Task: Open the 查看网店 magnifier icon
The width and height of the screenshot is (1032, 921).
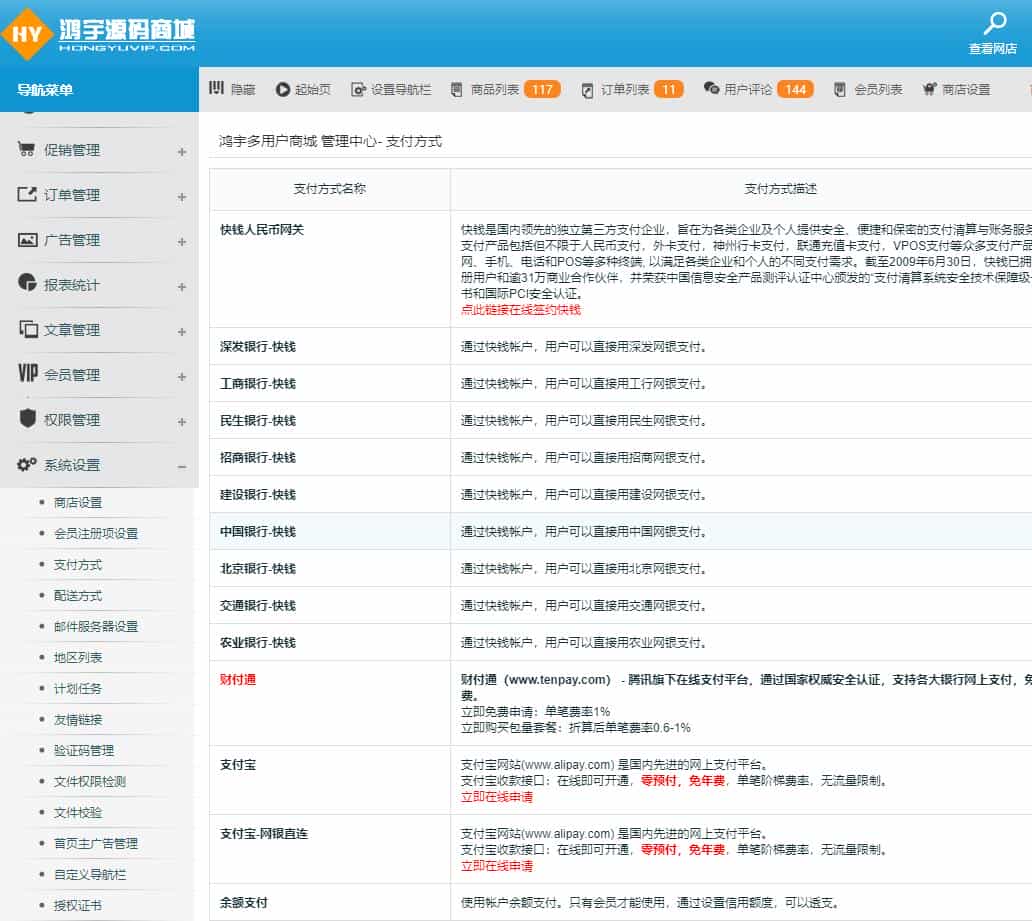Action: pos(994,23)
